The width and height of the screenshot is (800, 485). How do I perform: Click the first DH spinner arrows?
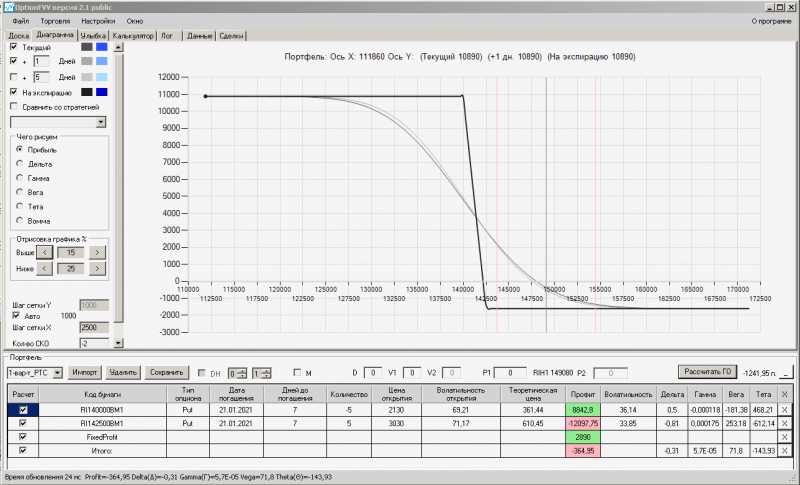click(242, 373)
